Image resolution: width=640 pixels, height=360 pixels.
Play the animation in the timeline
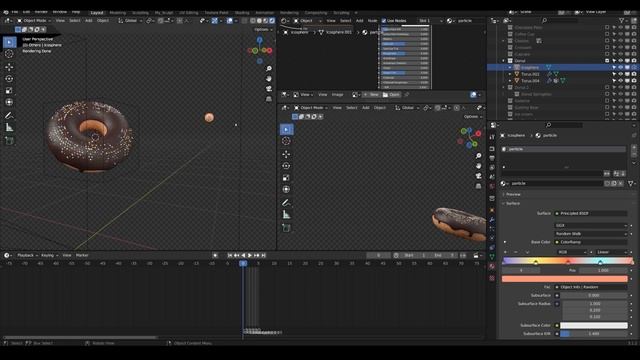tap(250, 256)
